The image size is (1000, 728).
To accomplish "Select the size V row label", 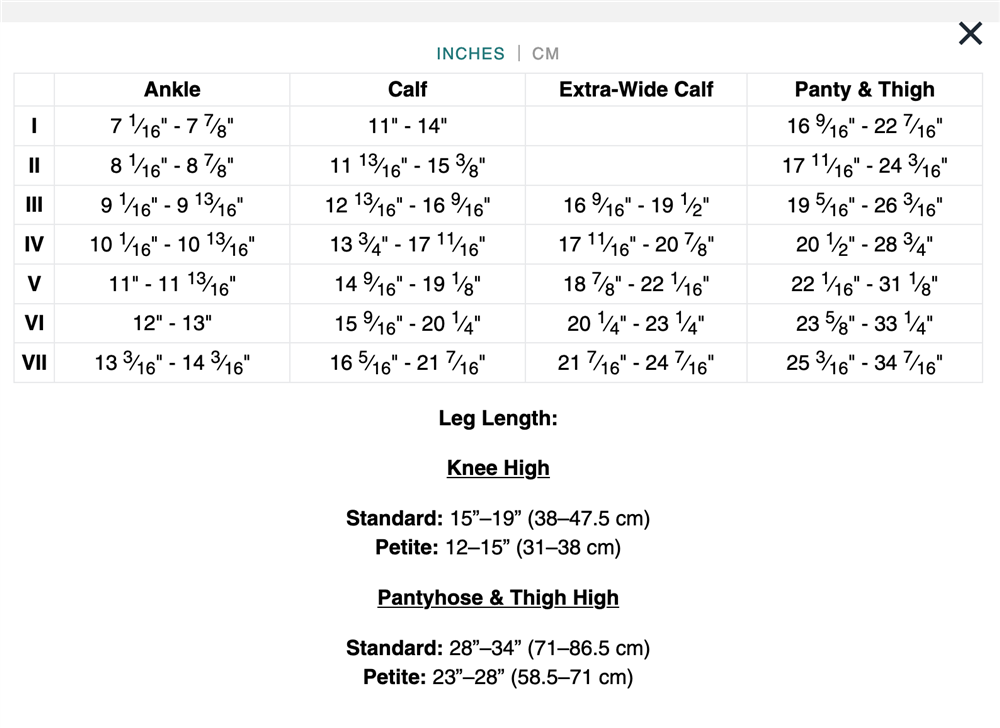I will (x=34, y=284).
